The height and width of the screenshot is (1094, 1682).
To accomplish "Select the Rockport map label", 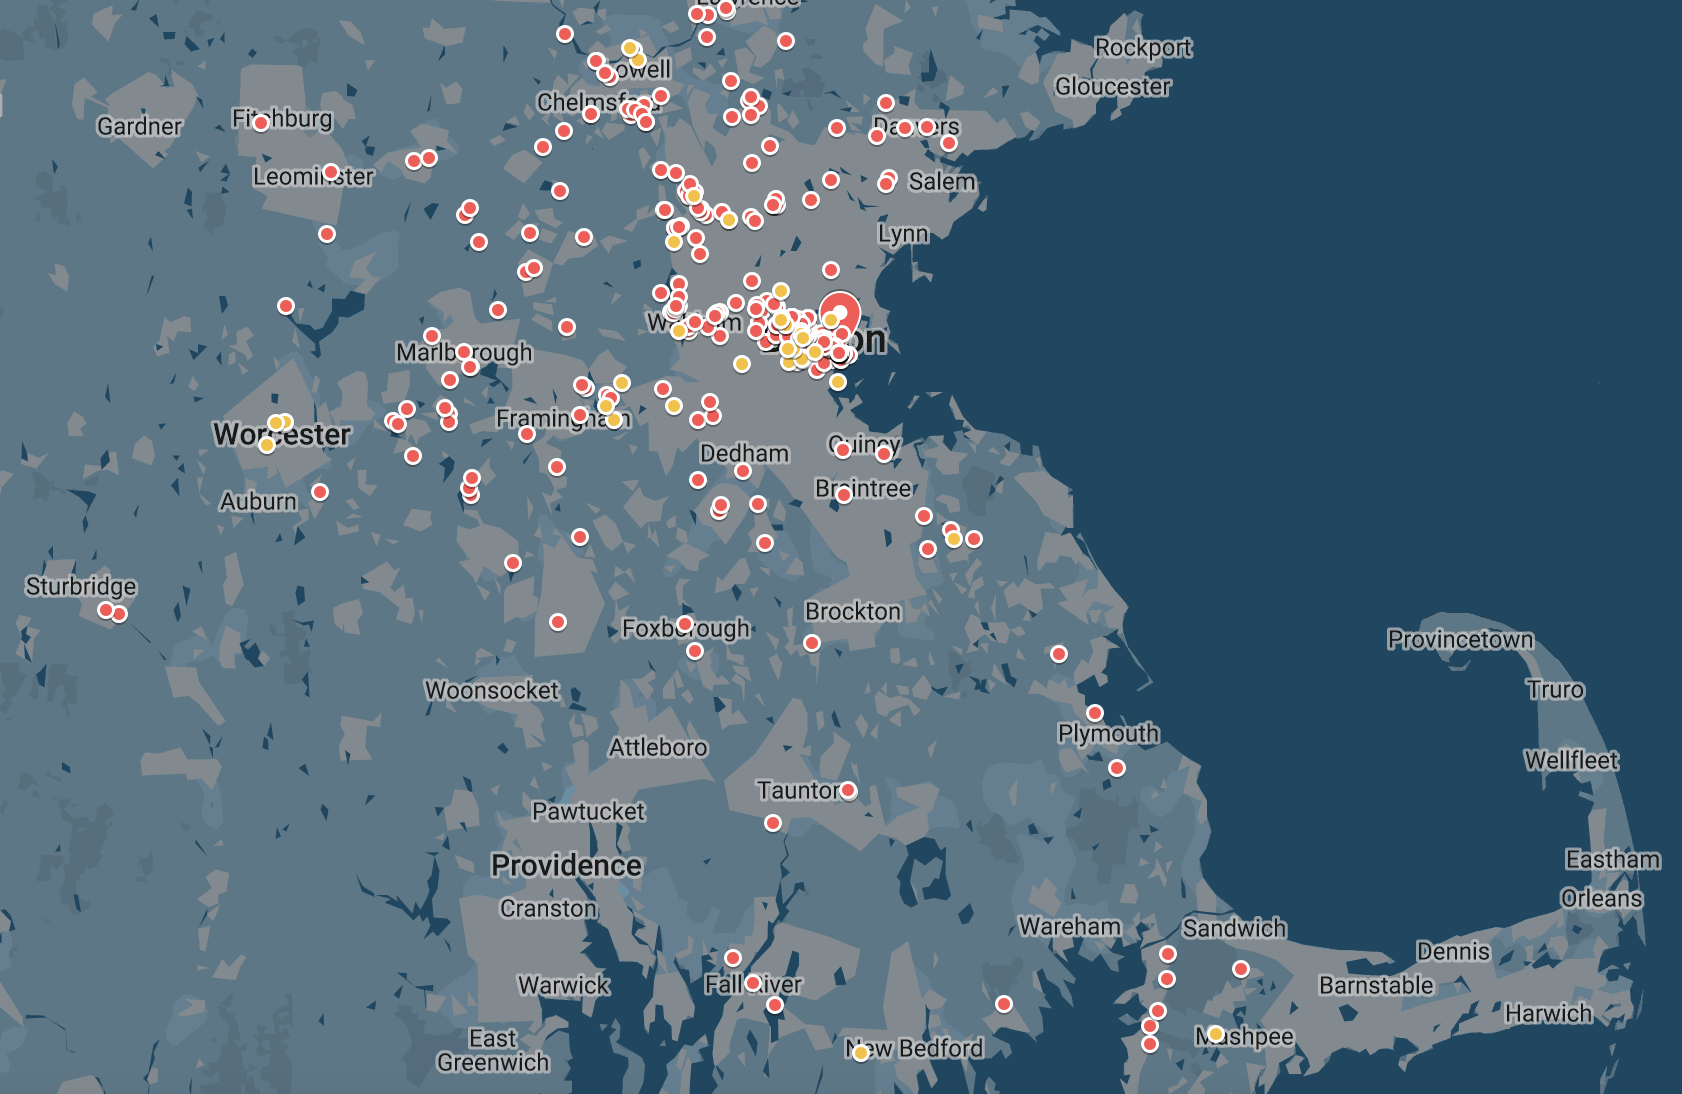I will tap(1143, 48).
